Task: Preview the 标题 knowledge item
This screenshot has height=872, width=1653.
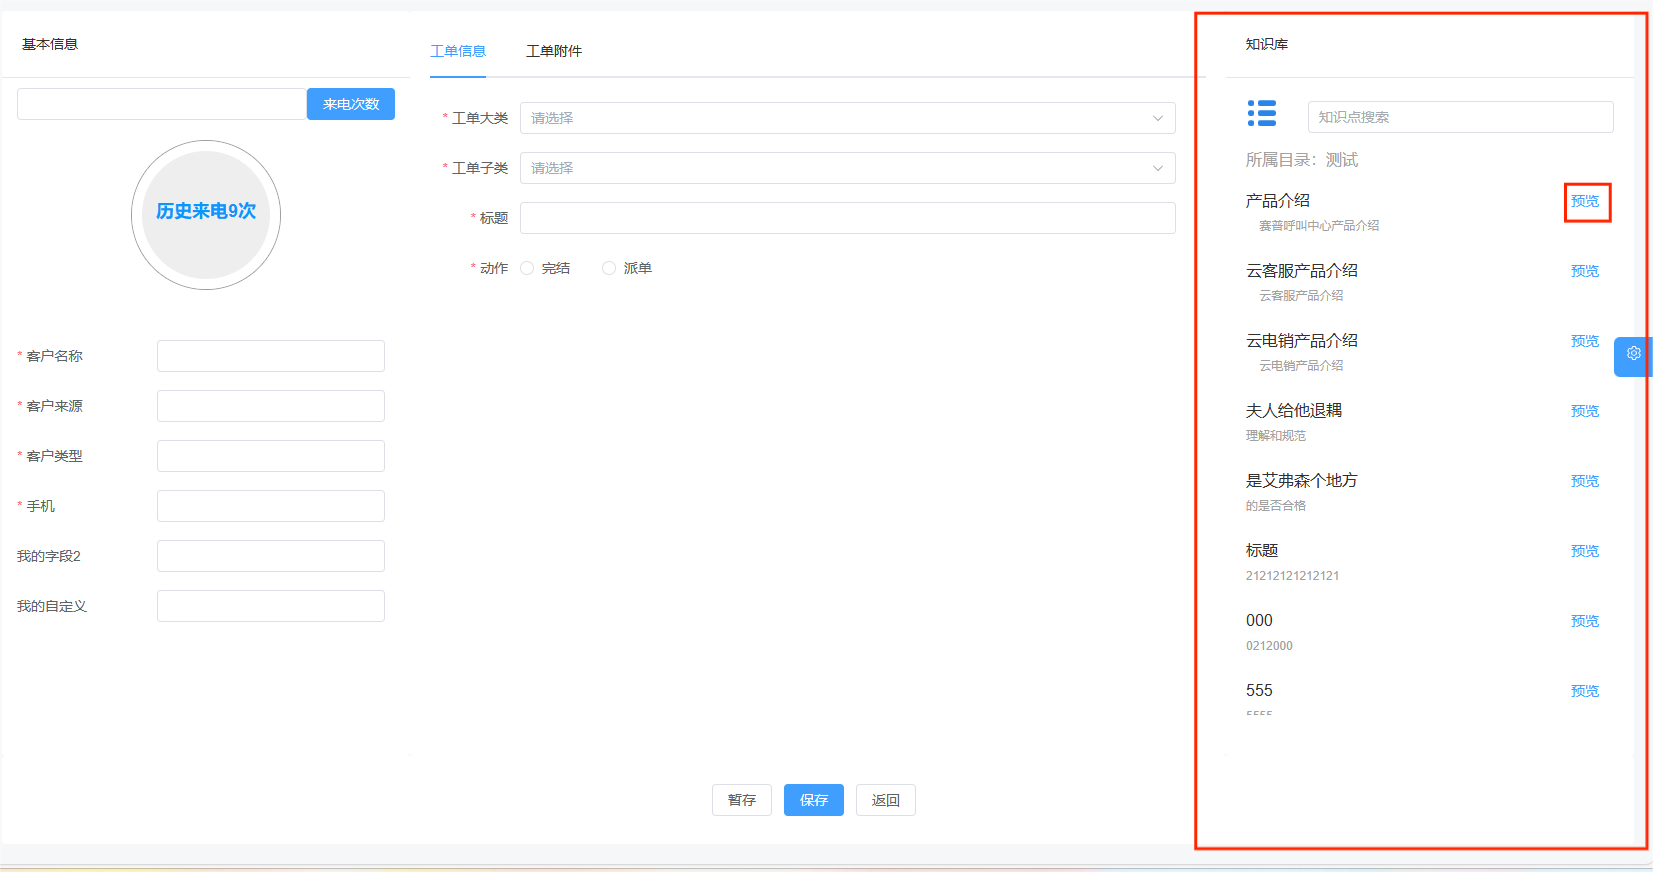Action: point(1585,551)
